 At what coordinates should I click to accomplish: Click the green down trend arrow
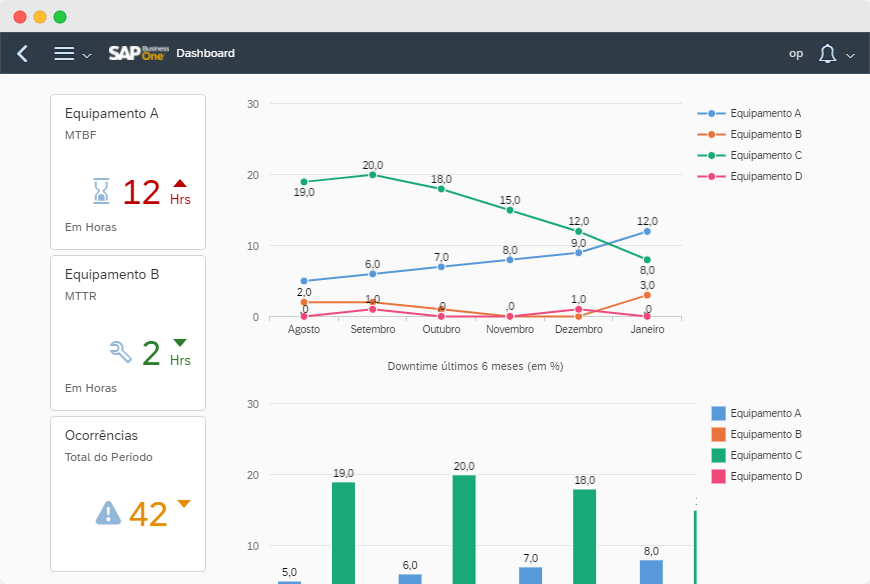coord(180,343)
